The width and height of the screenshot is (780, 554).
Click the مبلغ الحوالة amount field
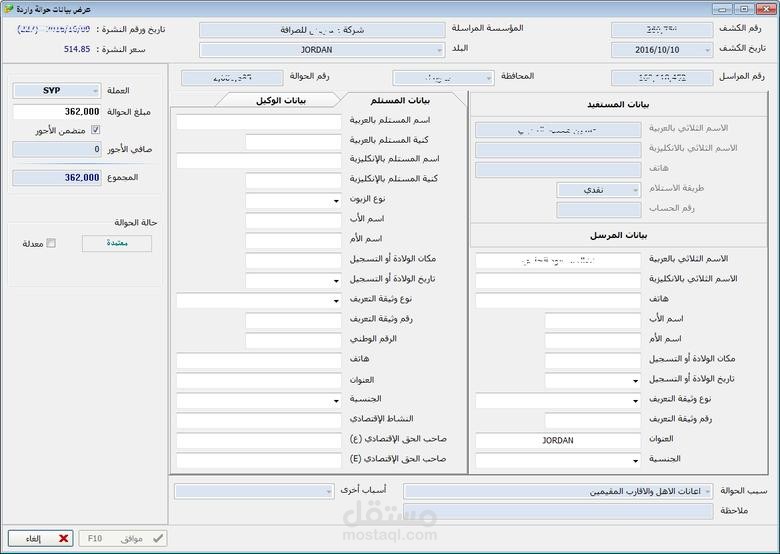click(x=57, y=112)
